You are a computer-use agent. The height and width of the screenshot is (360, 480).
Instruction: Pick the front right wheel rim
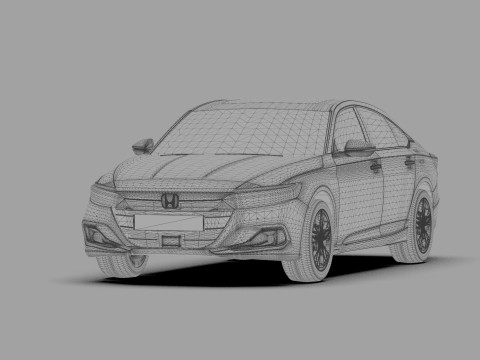point(322,239)
